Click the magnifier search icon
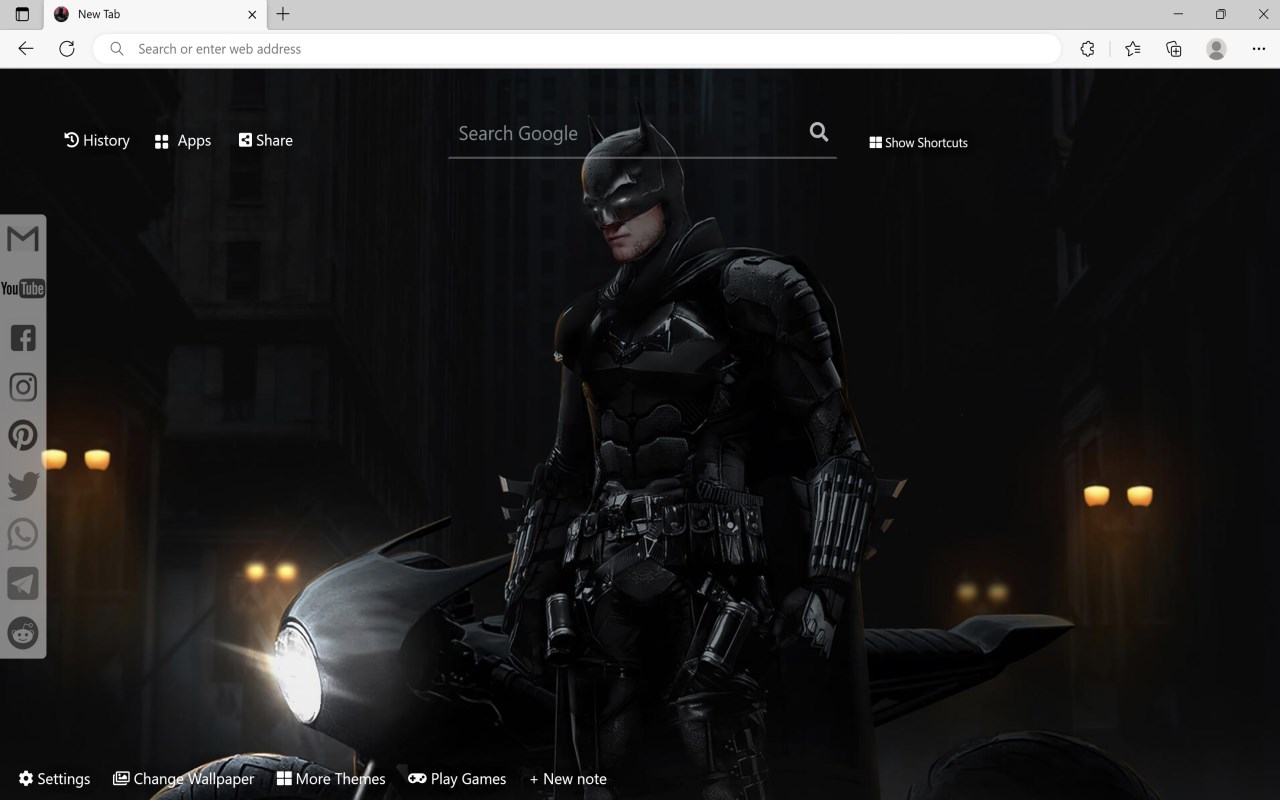 click(819, 132)
